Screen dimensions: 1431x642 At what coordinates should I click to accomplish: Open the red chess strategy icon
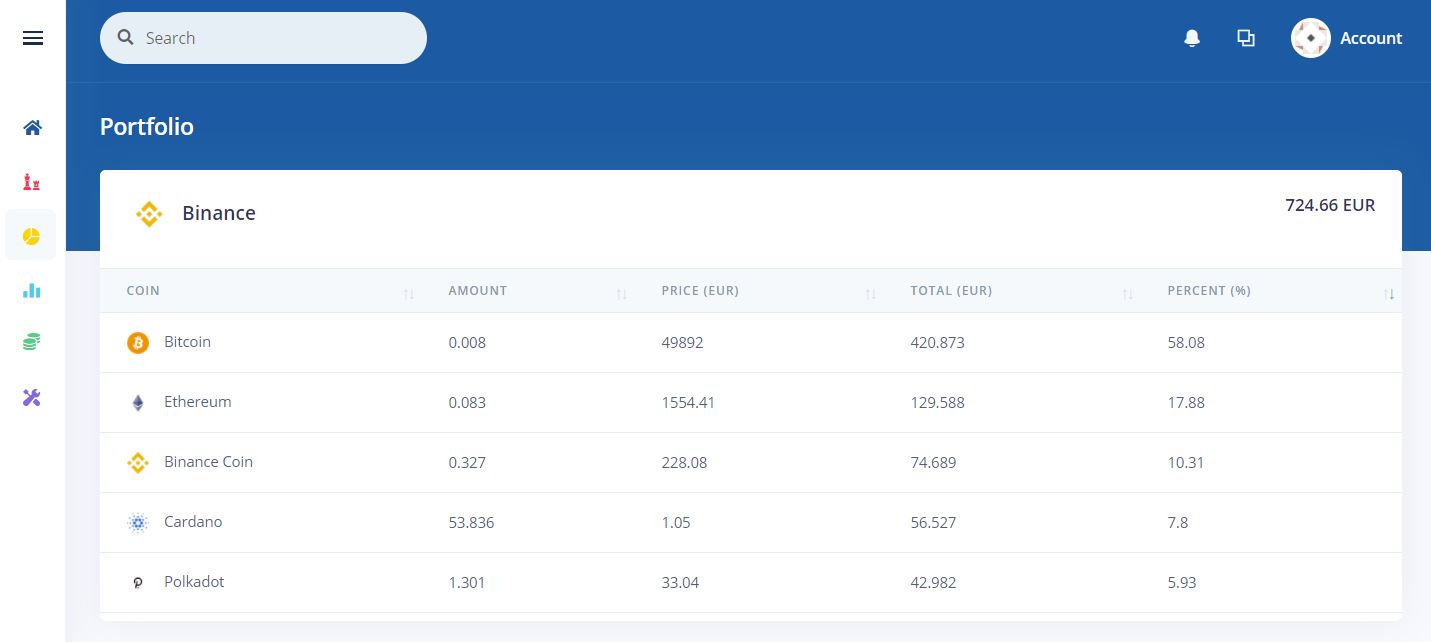tap(32, 182)
